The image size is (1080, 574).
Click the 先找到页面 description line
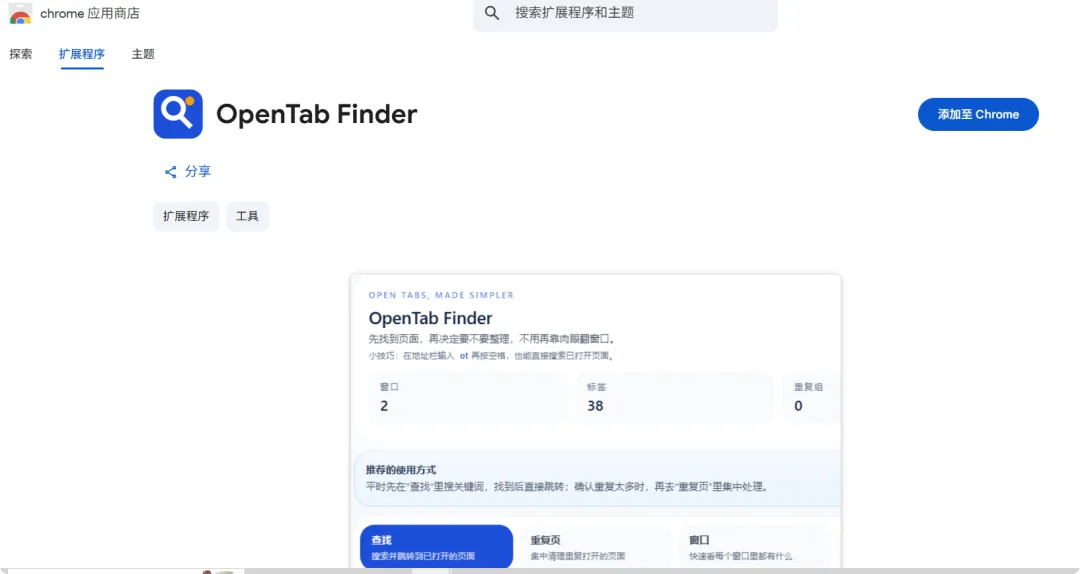pyautogui.click(x=492, y=339)
